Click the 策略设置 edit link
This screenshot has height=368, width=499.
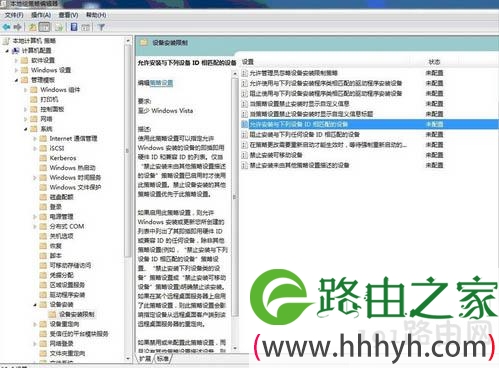[x=161, y=83]
